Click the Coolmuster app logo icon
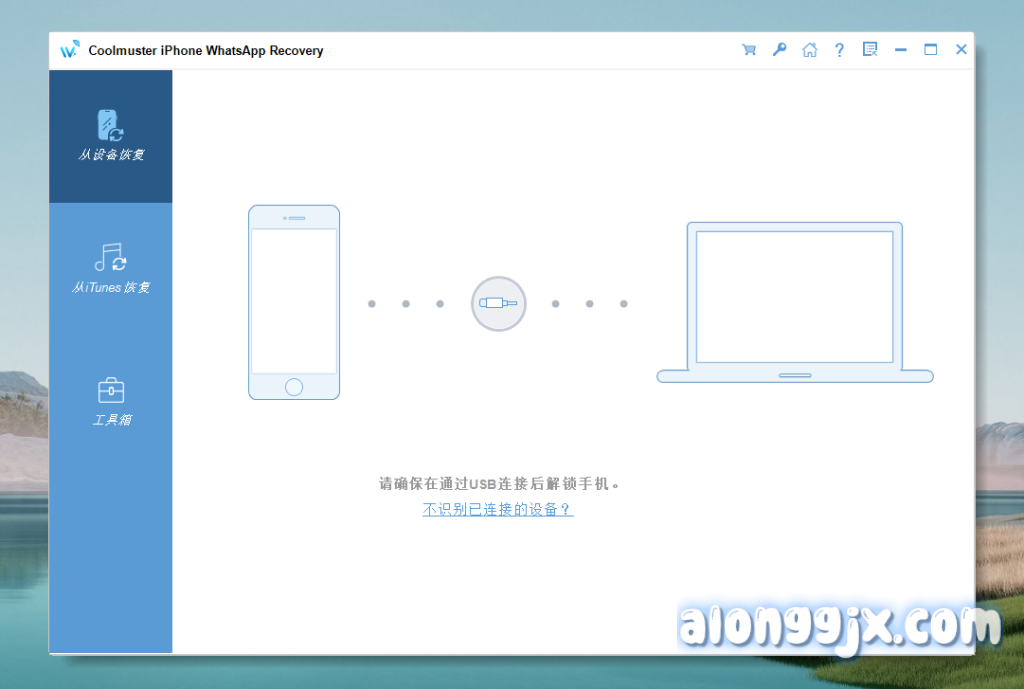Image resolution: width=1024 pixels, height=689 pixels. coord(69,50)
